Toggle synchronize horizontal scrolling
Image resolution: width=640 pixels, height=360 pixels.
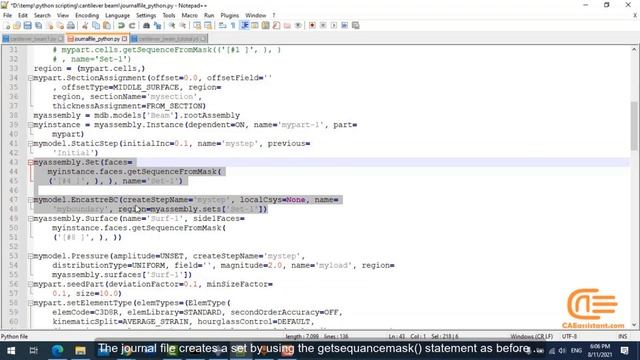coord(208,26)
